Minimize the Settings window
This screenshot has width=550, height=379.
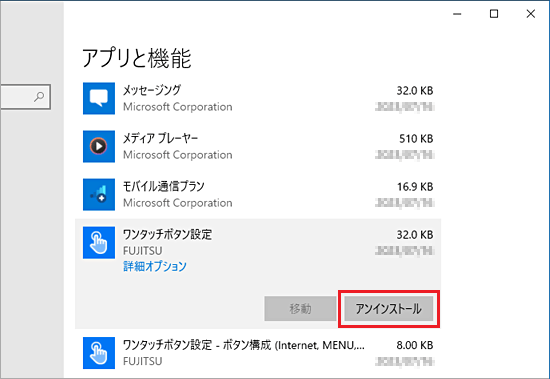[457, 14]
